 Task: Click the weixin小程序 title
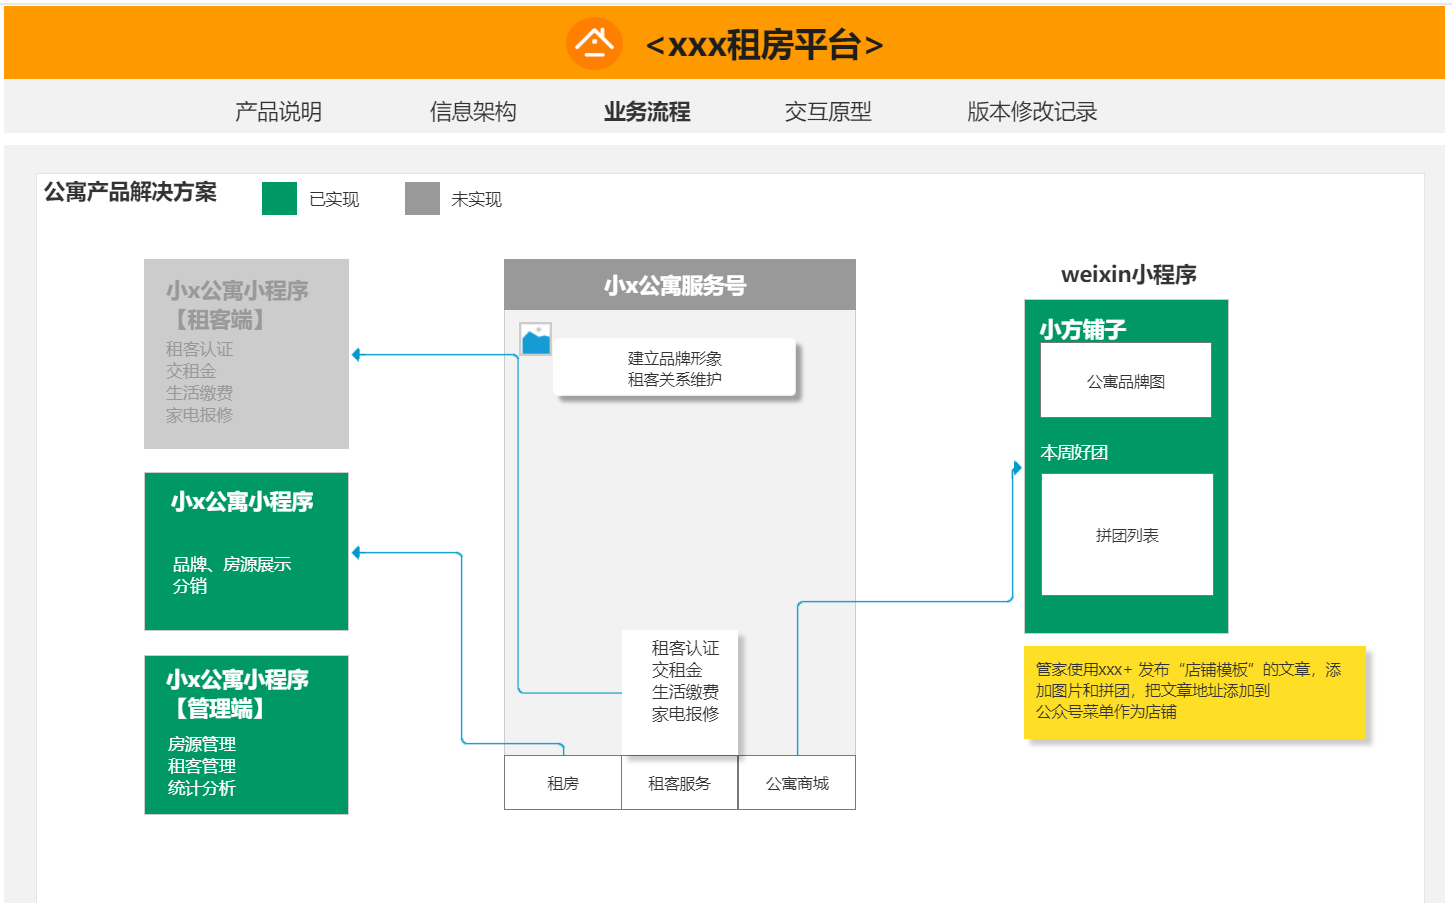tap(1129, 274)
